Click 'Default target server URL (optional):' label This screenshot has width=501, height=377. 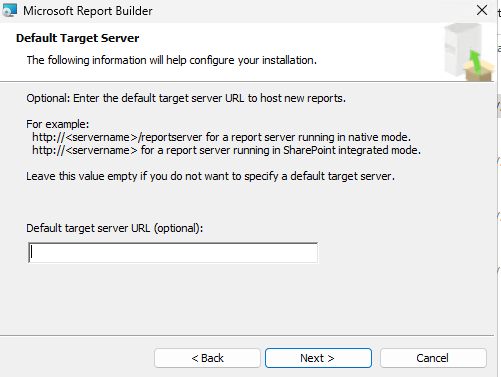(114, 228)
